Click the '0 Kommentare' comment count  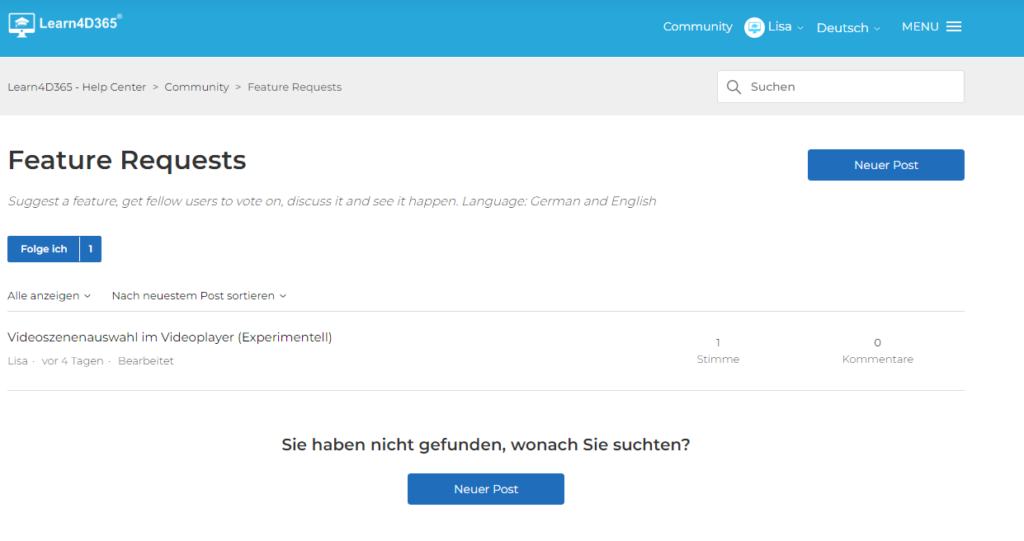coord(877,351)
